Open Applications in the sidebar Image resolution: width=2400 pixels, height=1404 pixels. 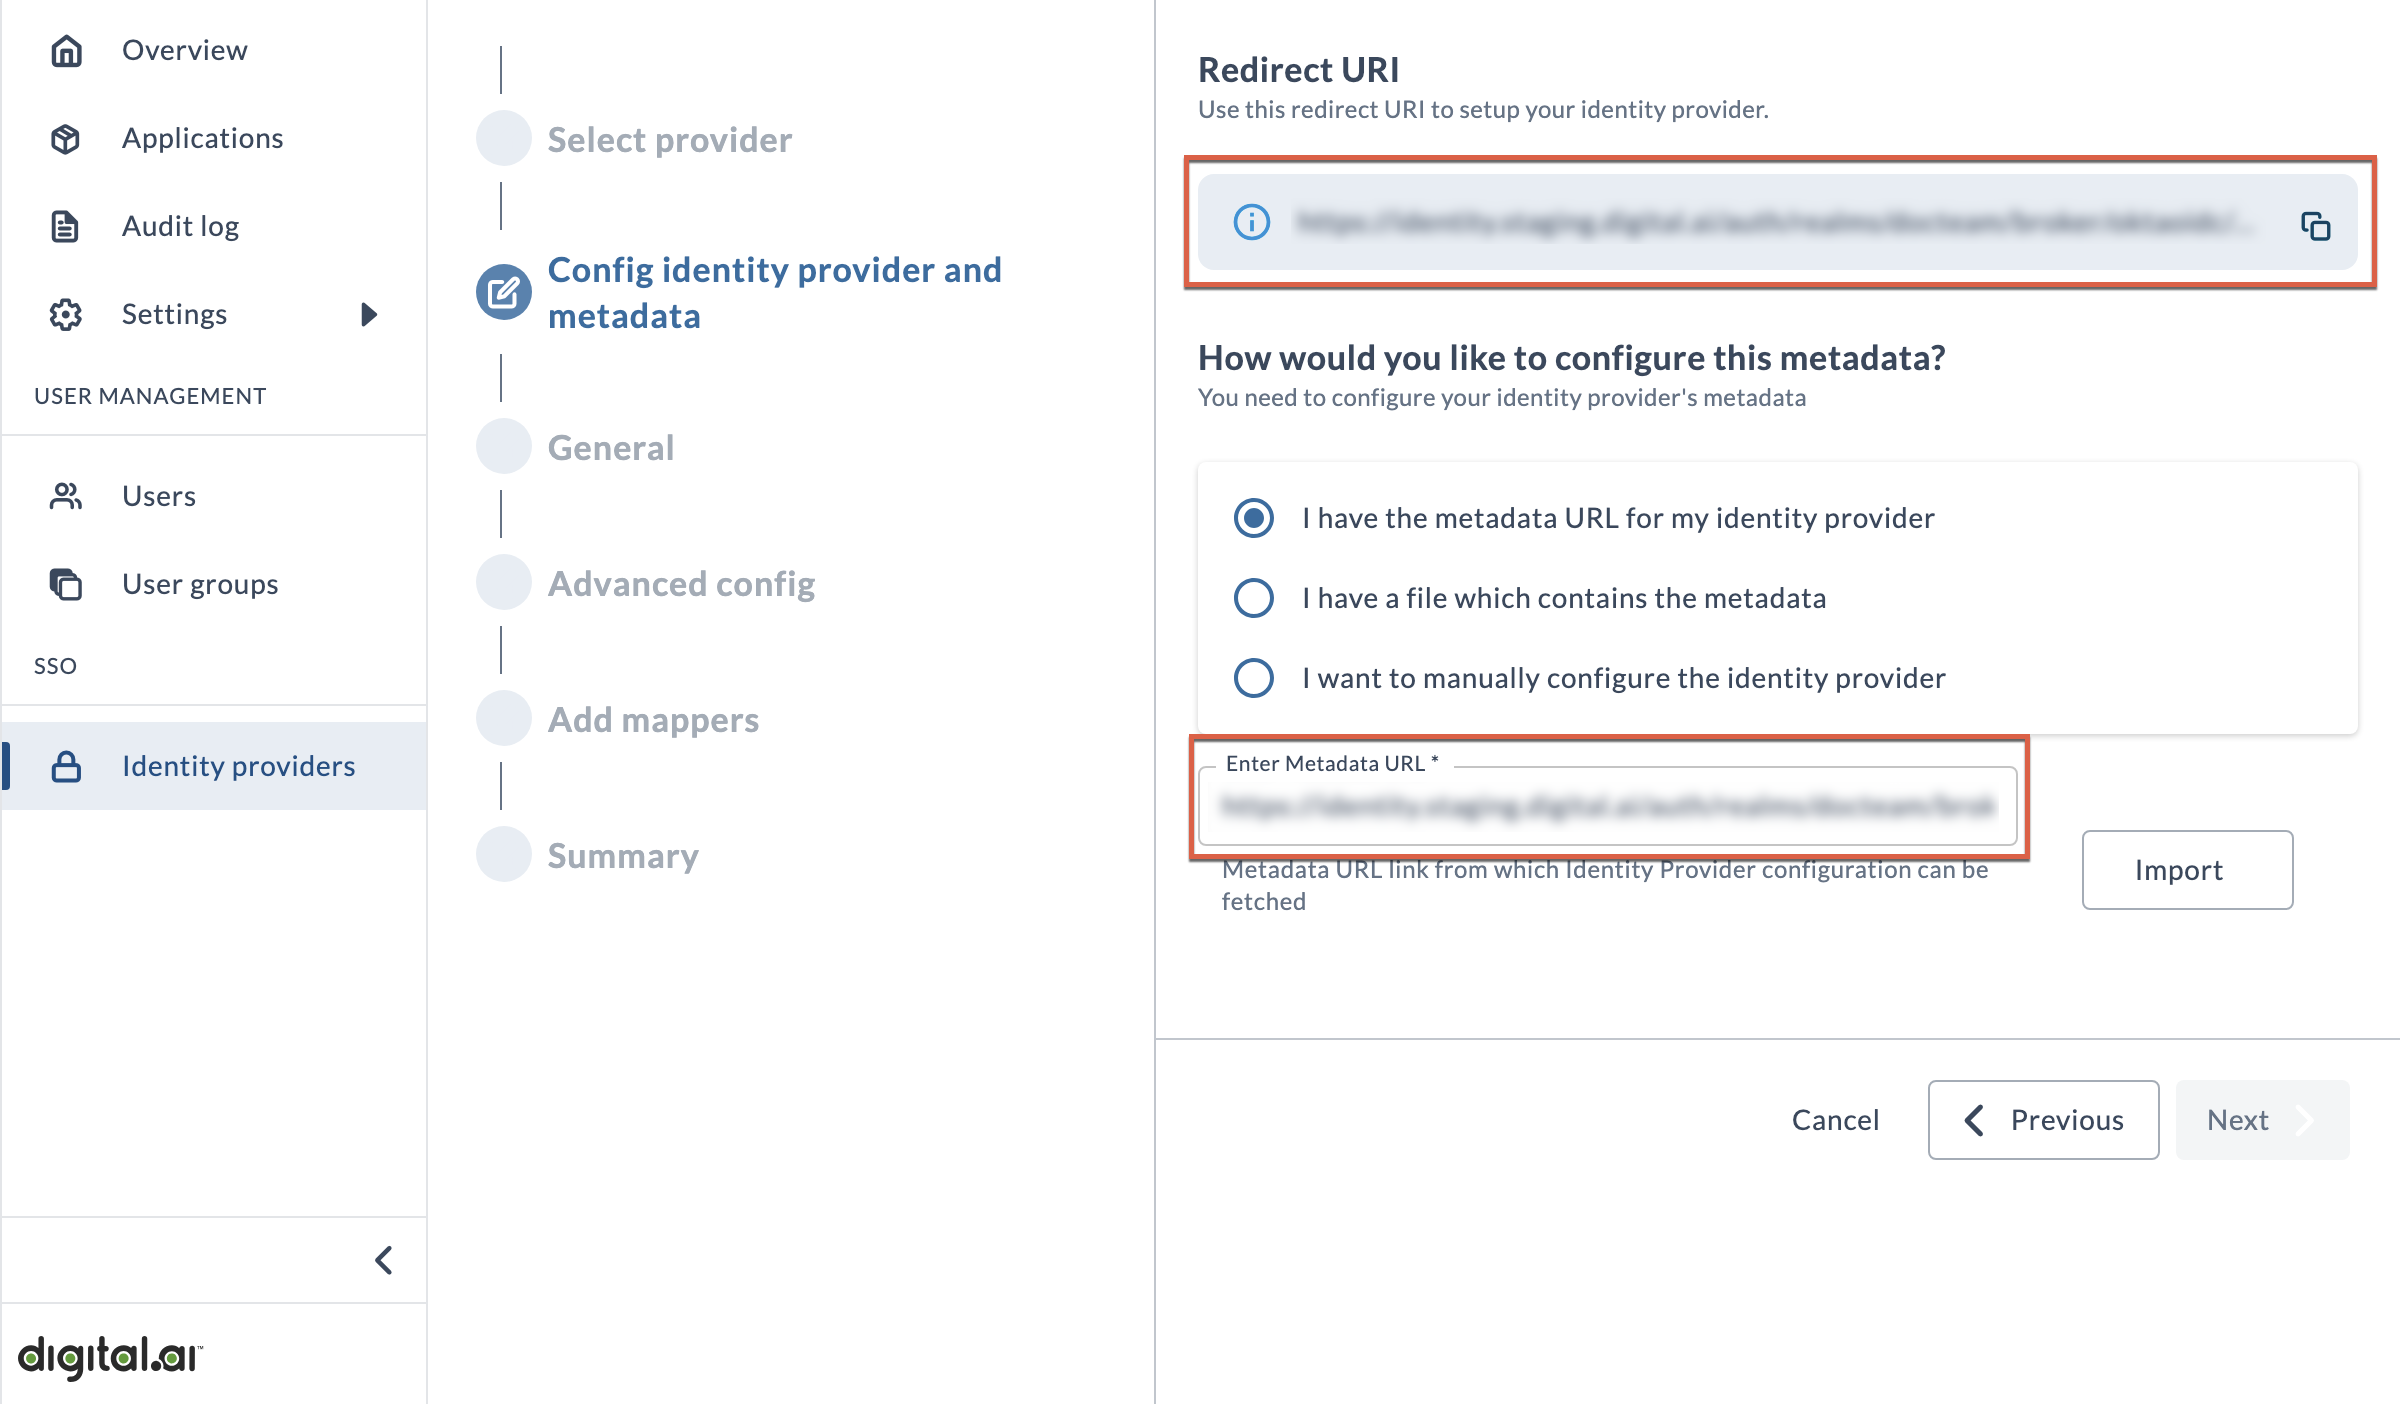tap(214, 138)
